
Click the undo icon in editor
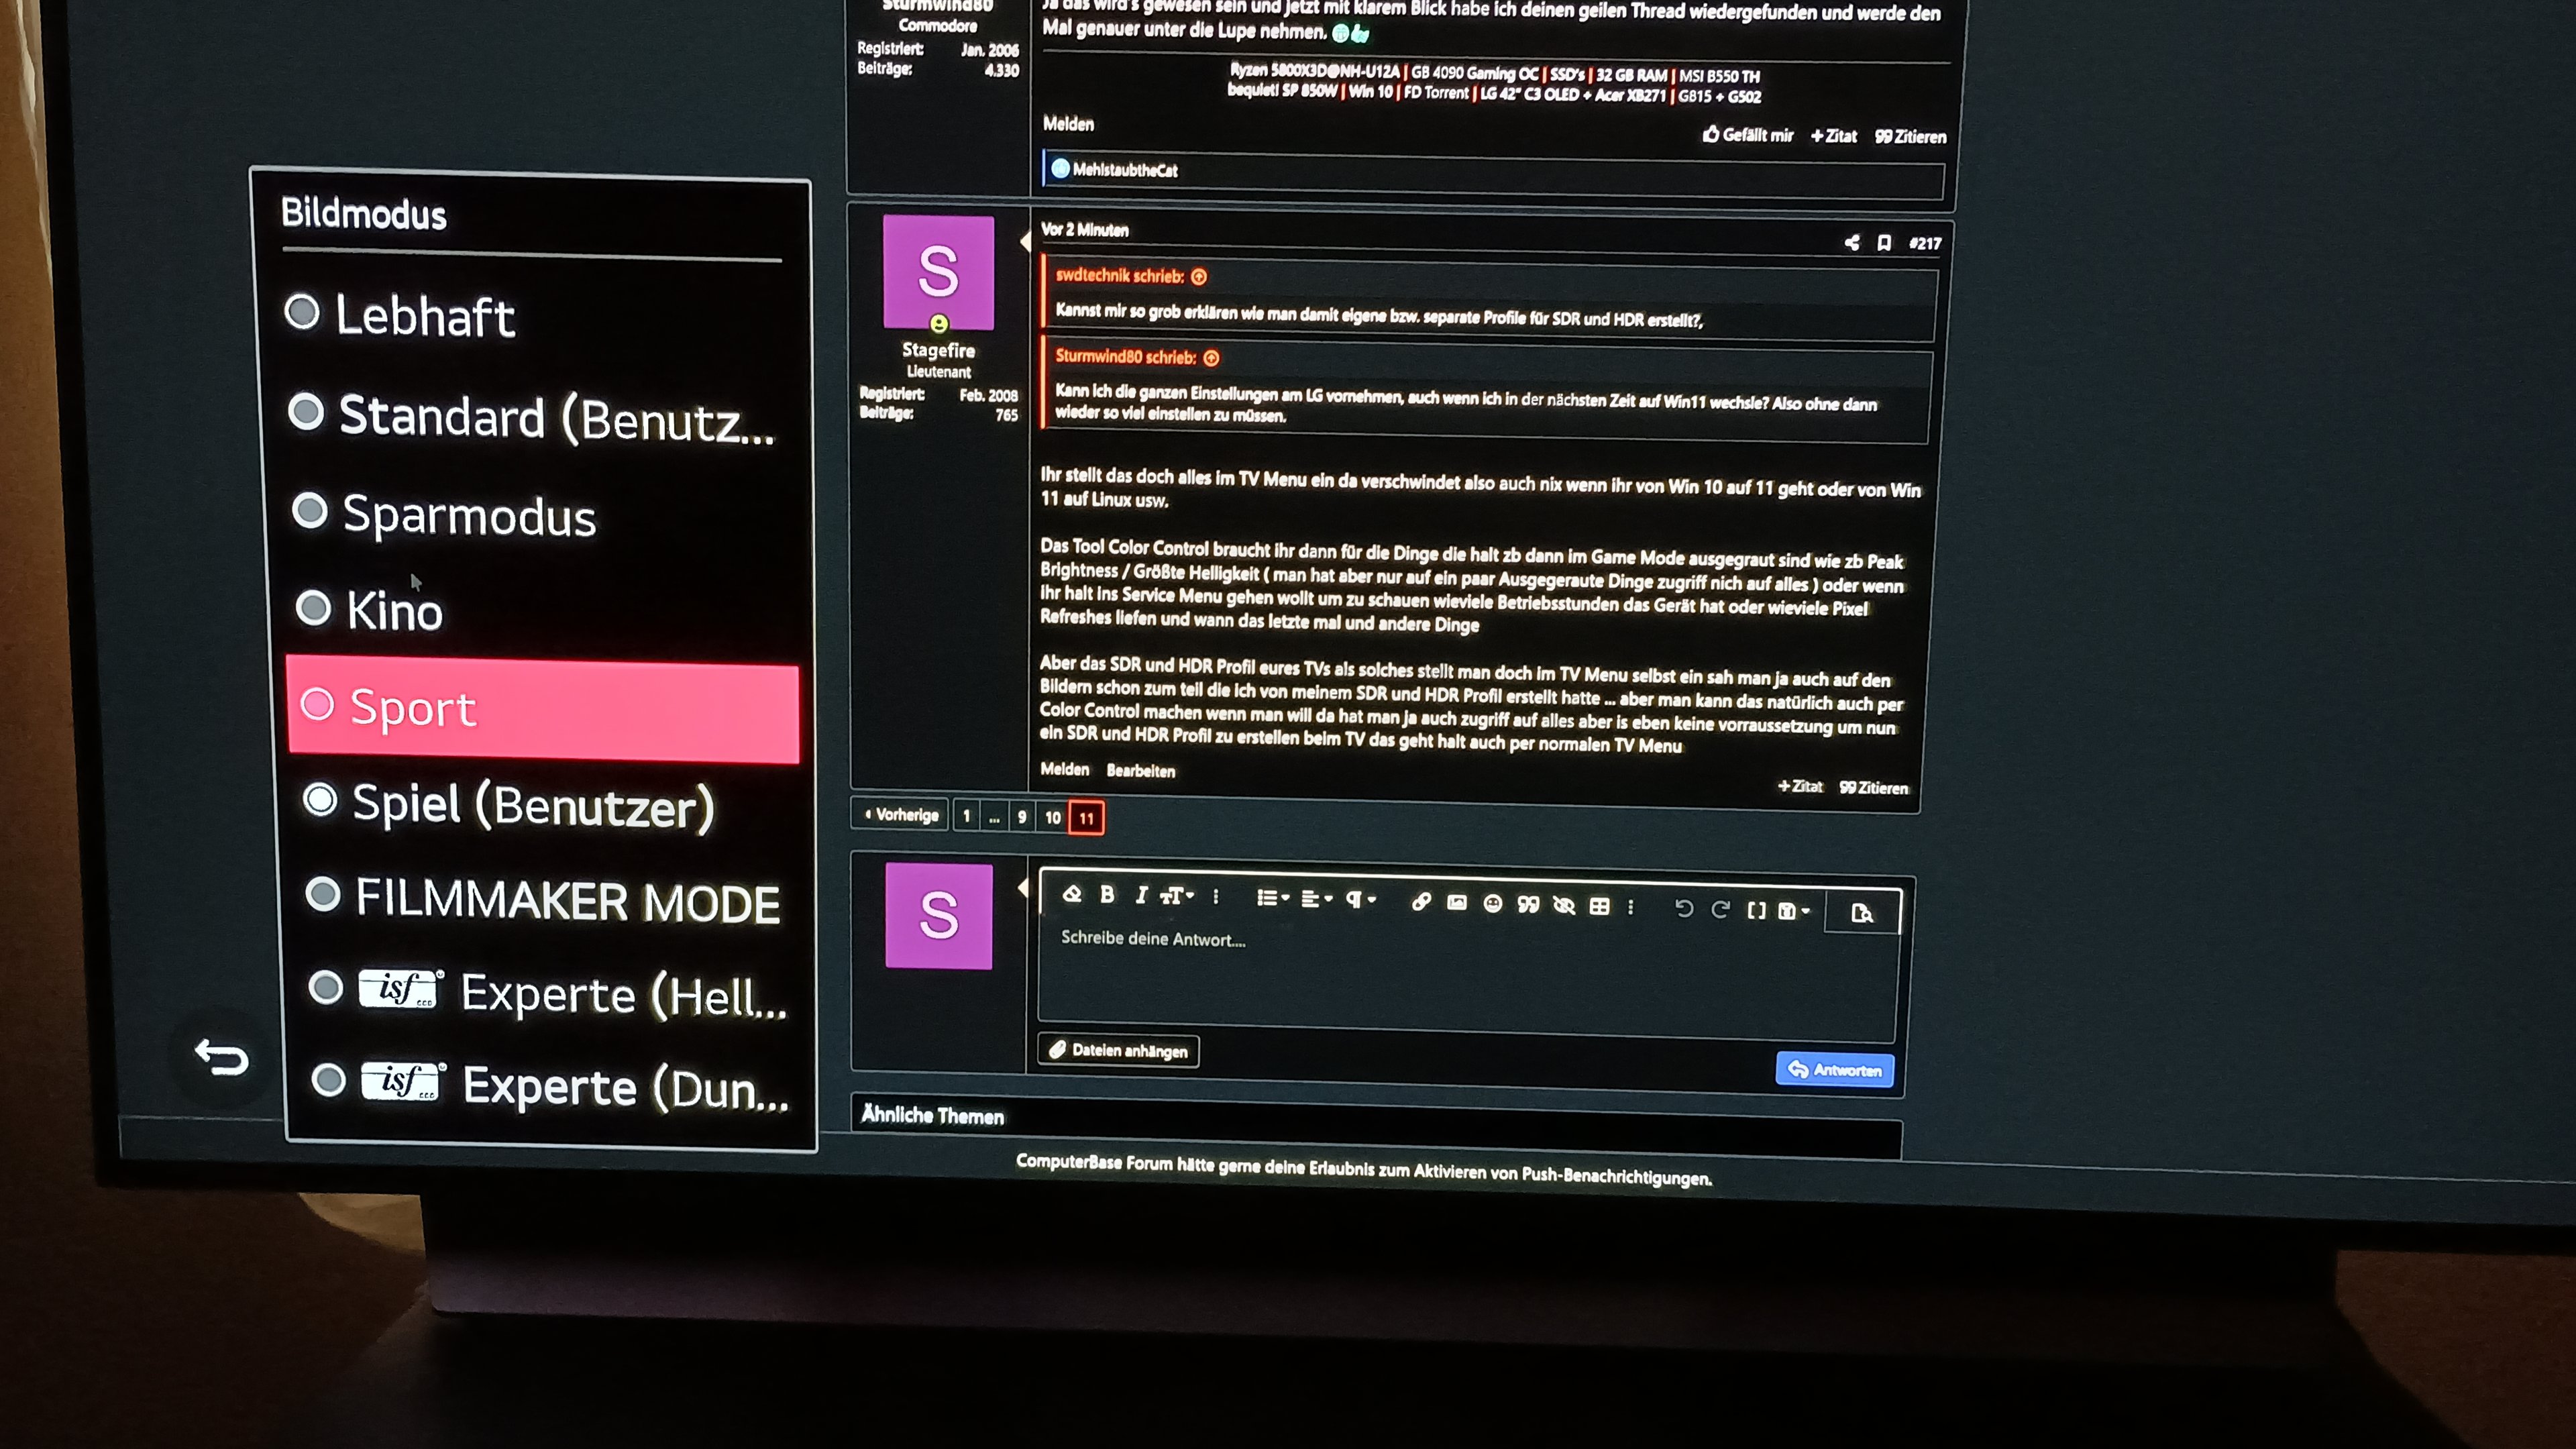[1684, 908]
